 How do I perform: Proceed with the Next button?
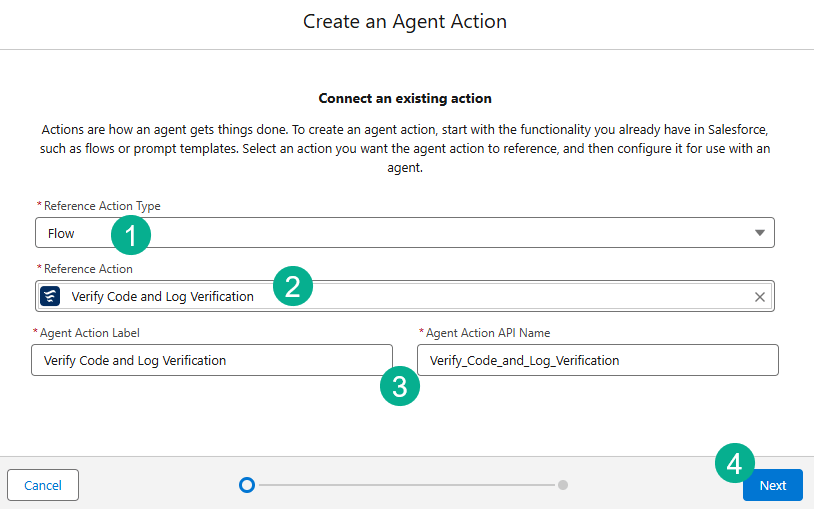coord(772,485)
